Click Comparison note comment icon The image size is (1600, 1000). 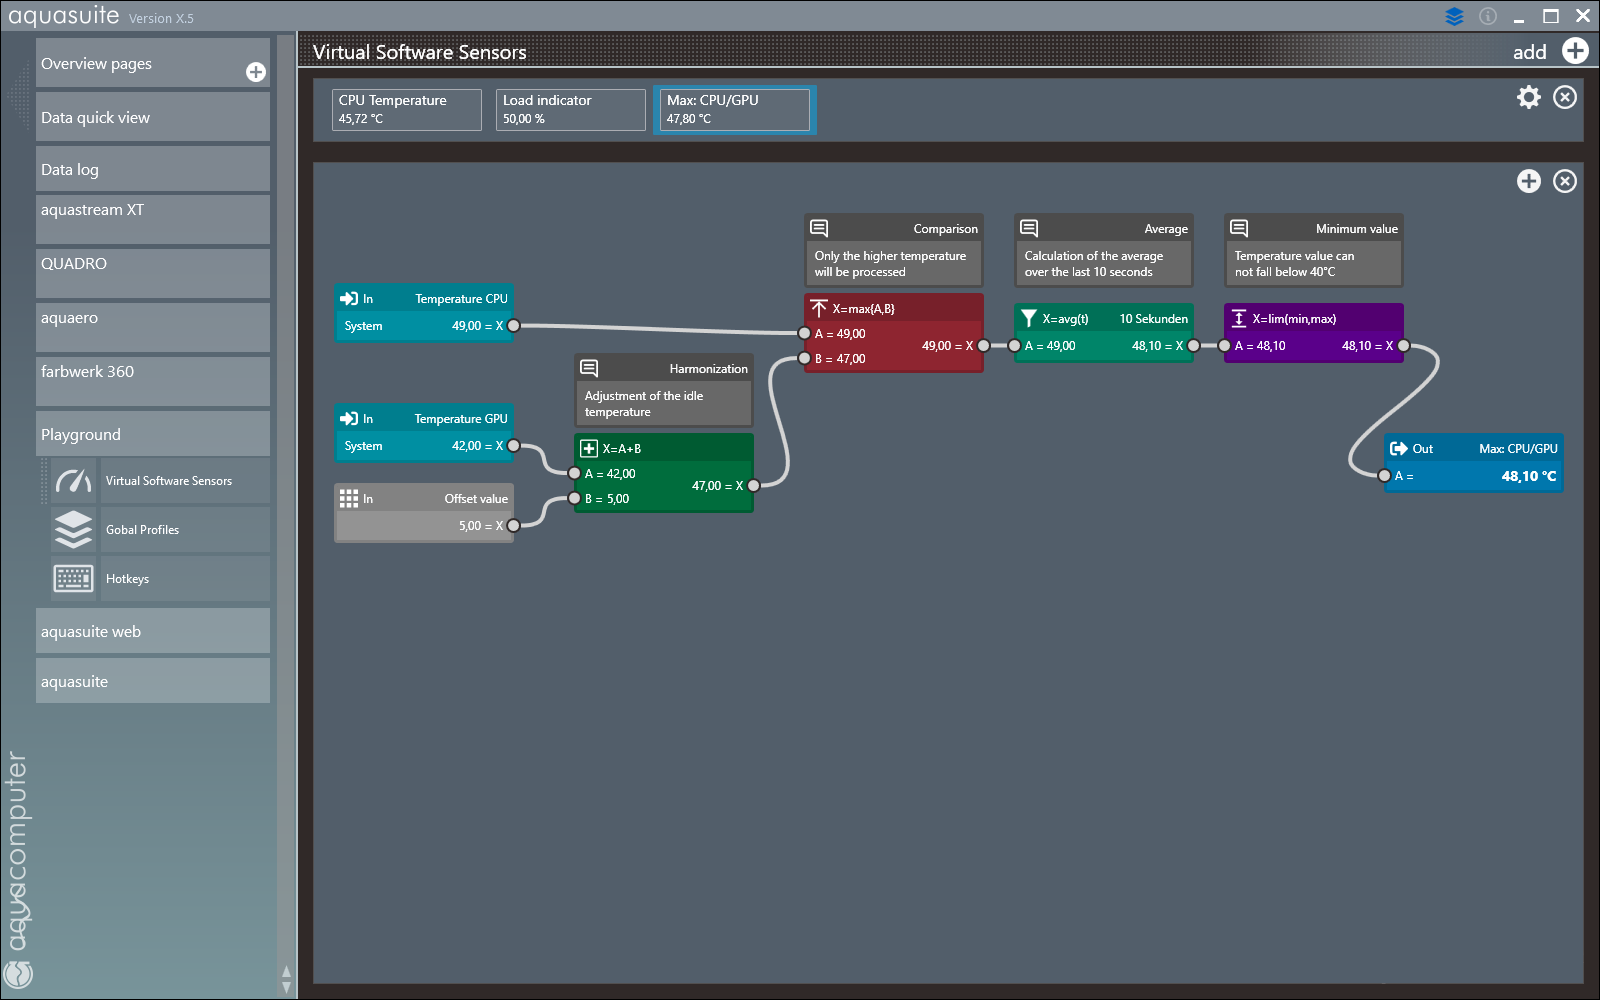(819, 228)
